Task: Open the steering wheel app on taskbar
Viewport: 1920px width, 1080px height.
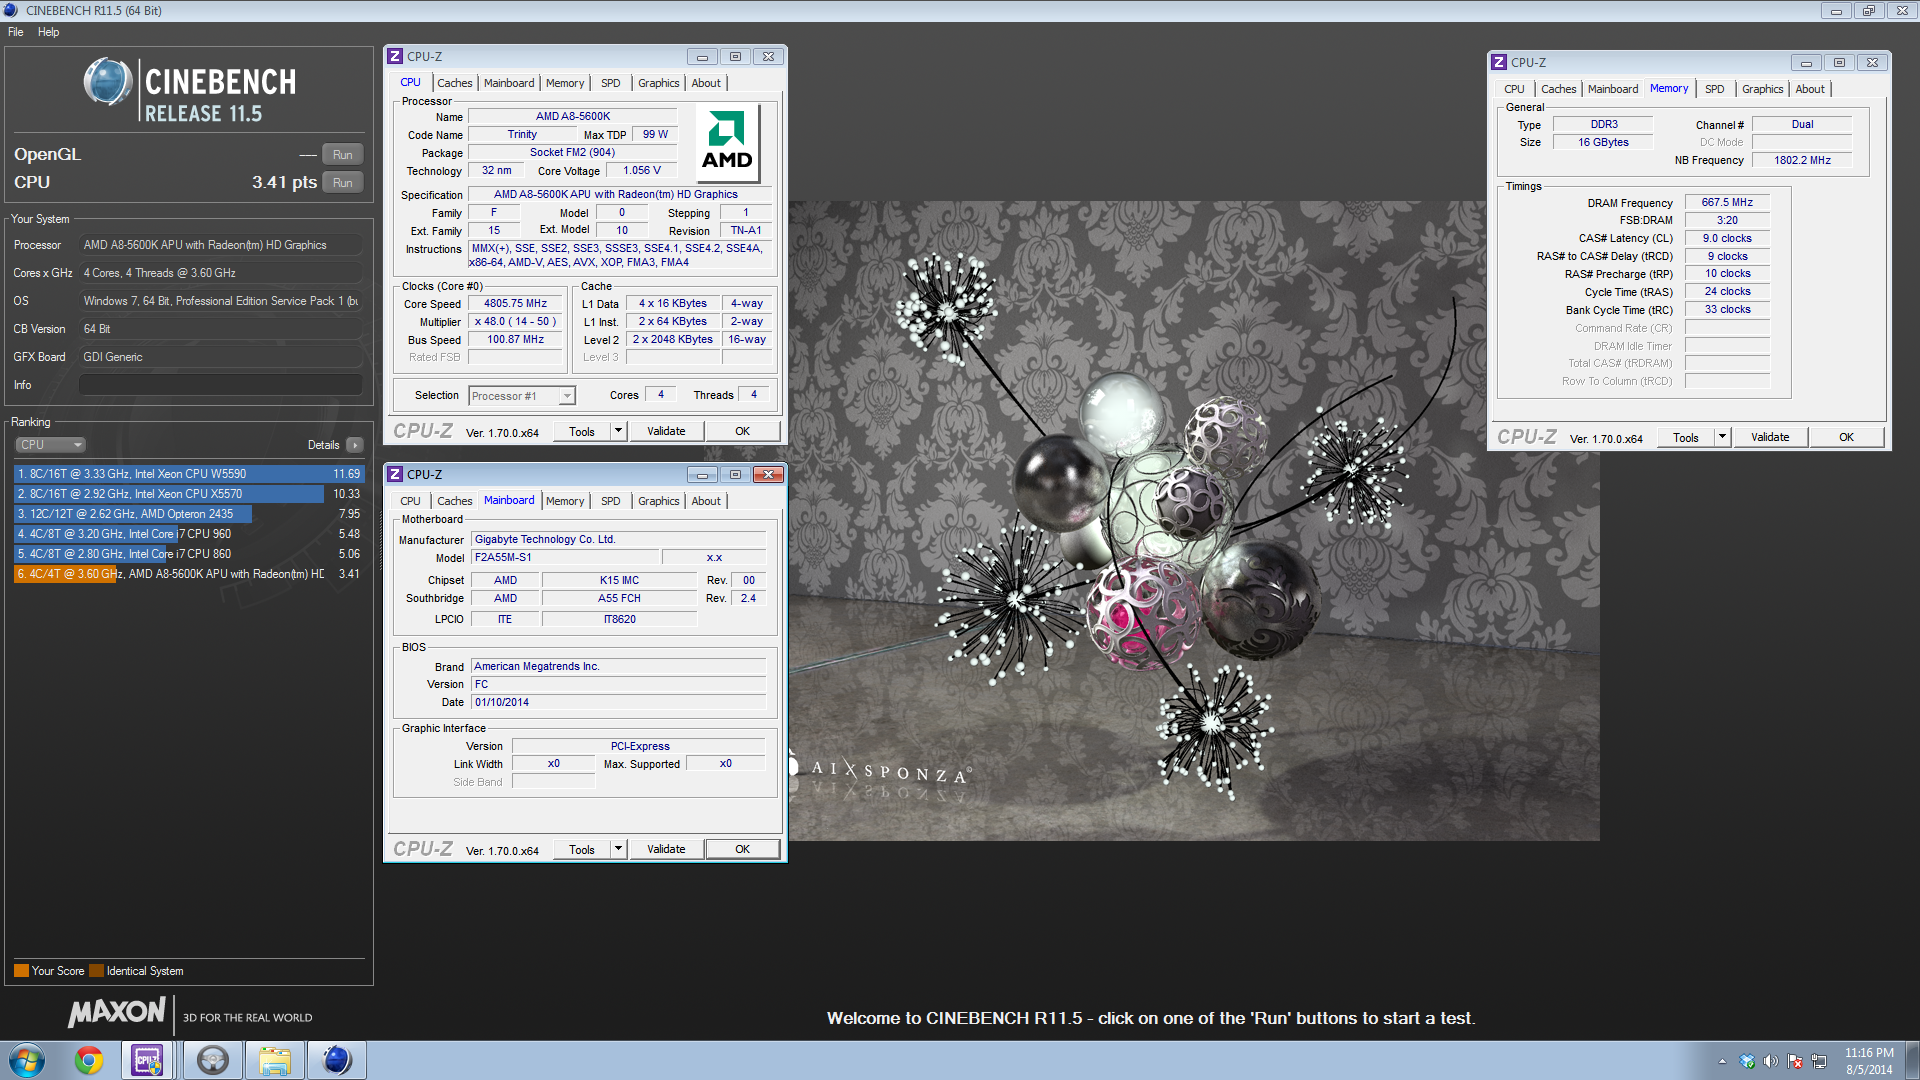Action: tap(212, 1060)
